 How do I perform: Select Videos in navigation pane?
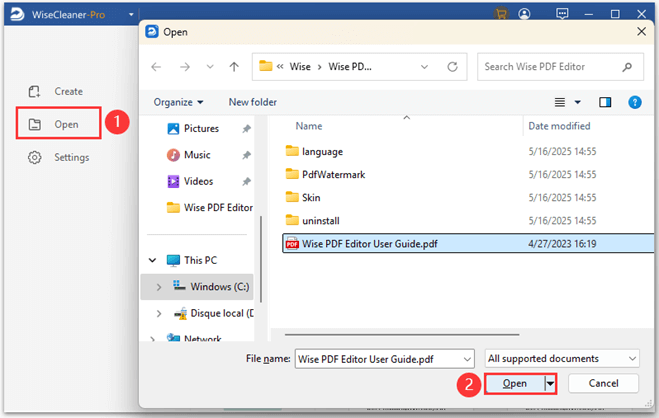(x=198, y=181)
